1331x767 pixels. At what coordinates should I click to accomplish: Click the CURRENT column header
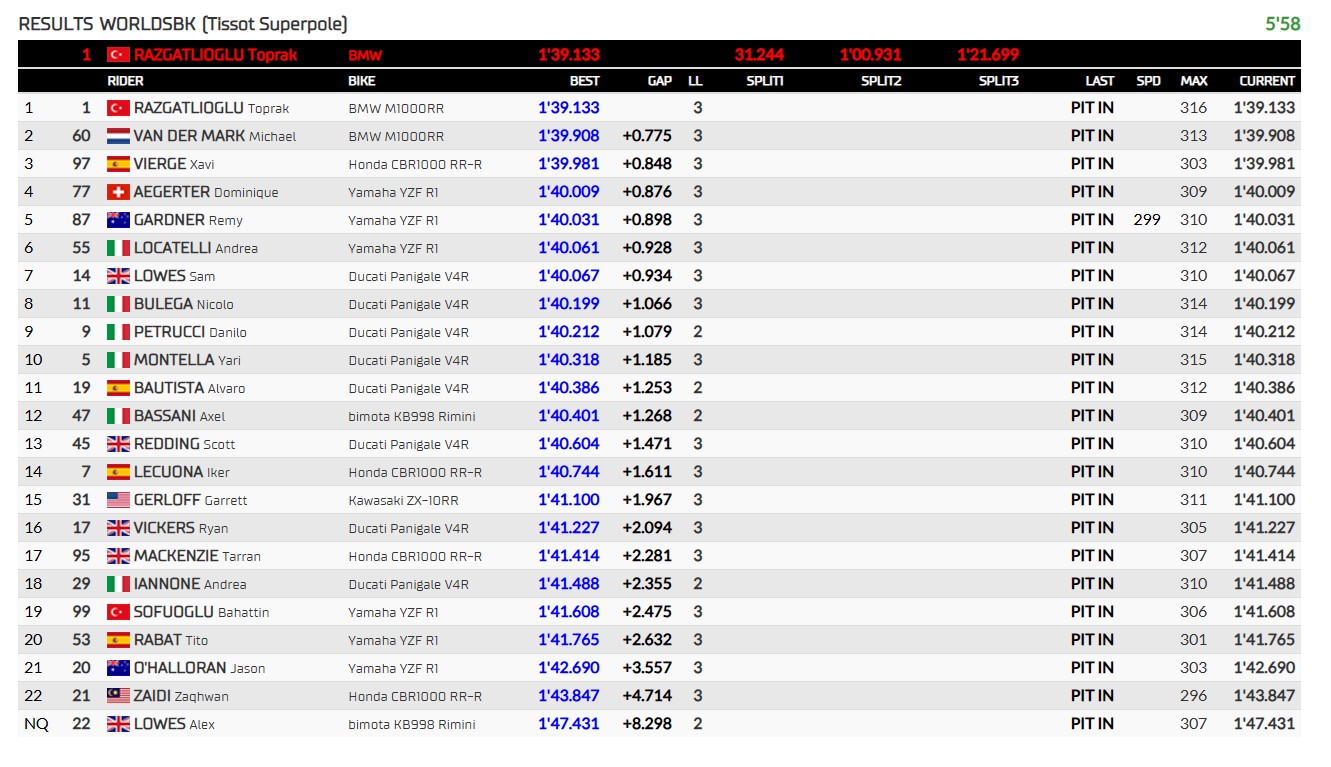[1267, 81]
